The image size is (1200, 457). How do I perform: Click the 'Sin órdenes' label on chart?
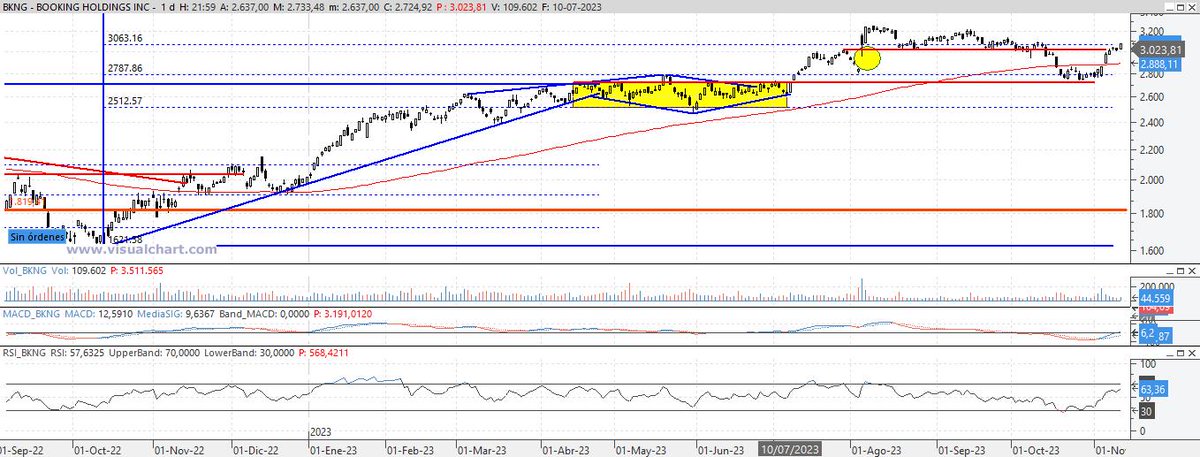[x=36, y=237]
